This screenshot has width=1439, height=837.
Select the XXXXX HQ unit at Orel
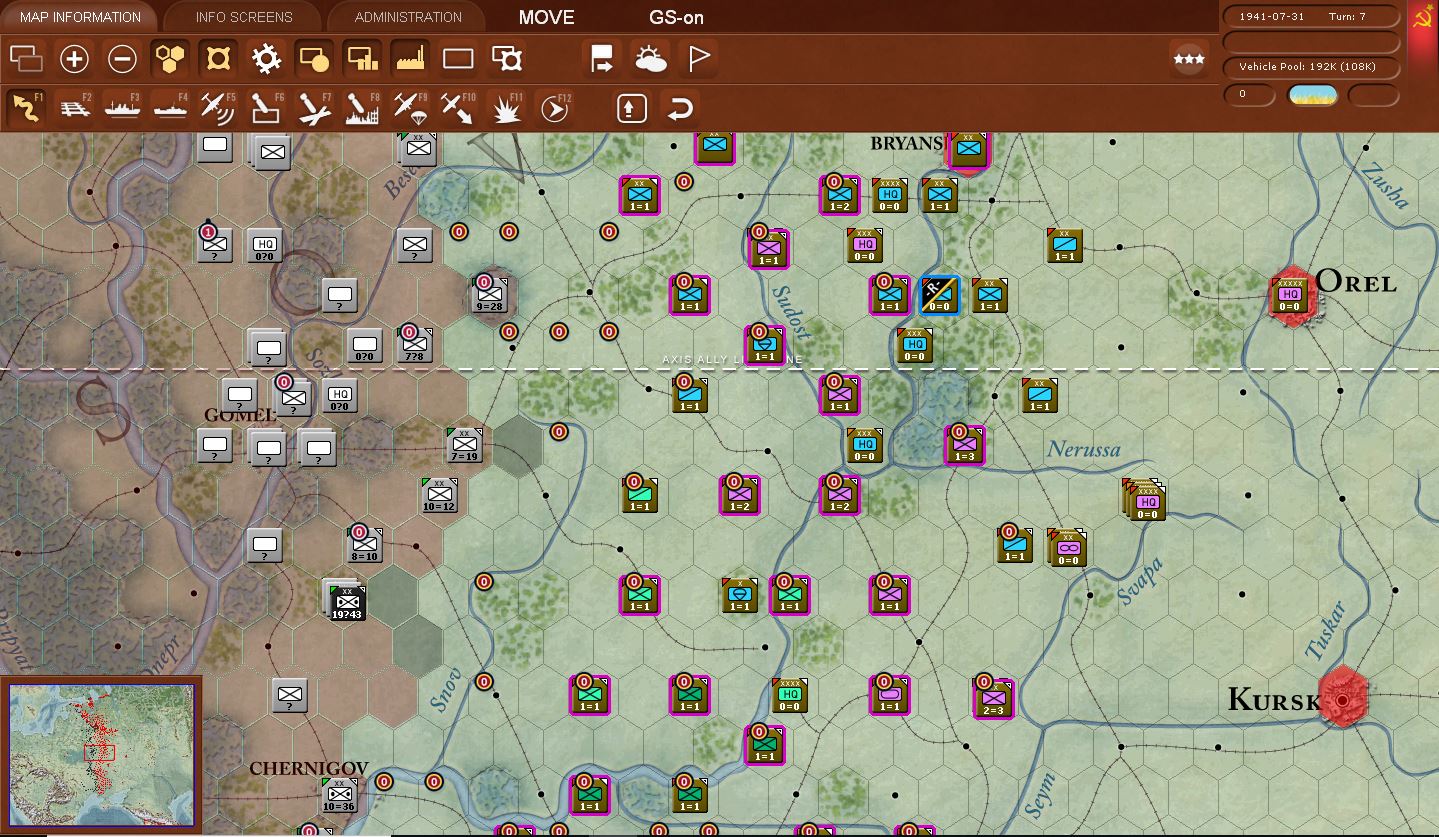(1290, 295)
